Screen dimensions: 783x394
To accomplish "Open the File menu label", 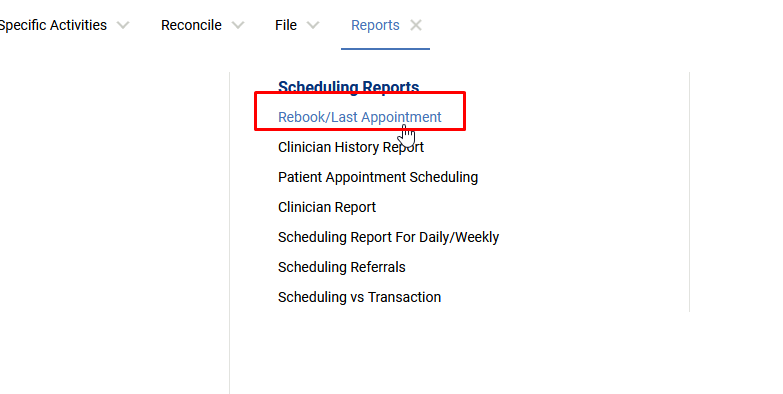I will click(x=286, y=25).
